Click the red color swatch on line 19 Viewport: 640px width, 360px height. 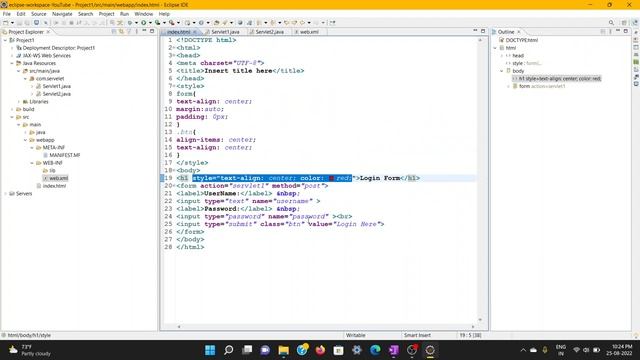331,178
